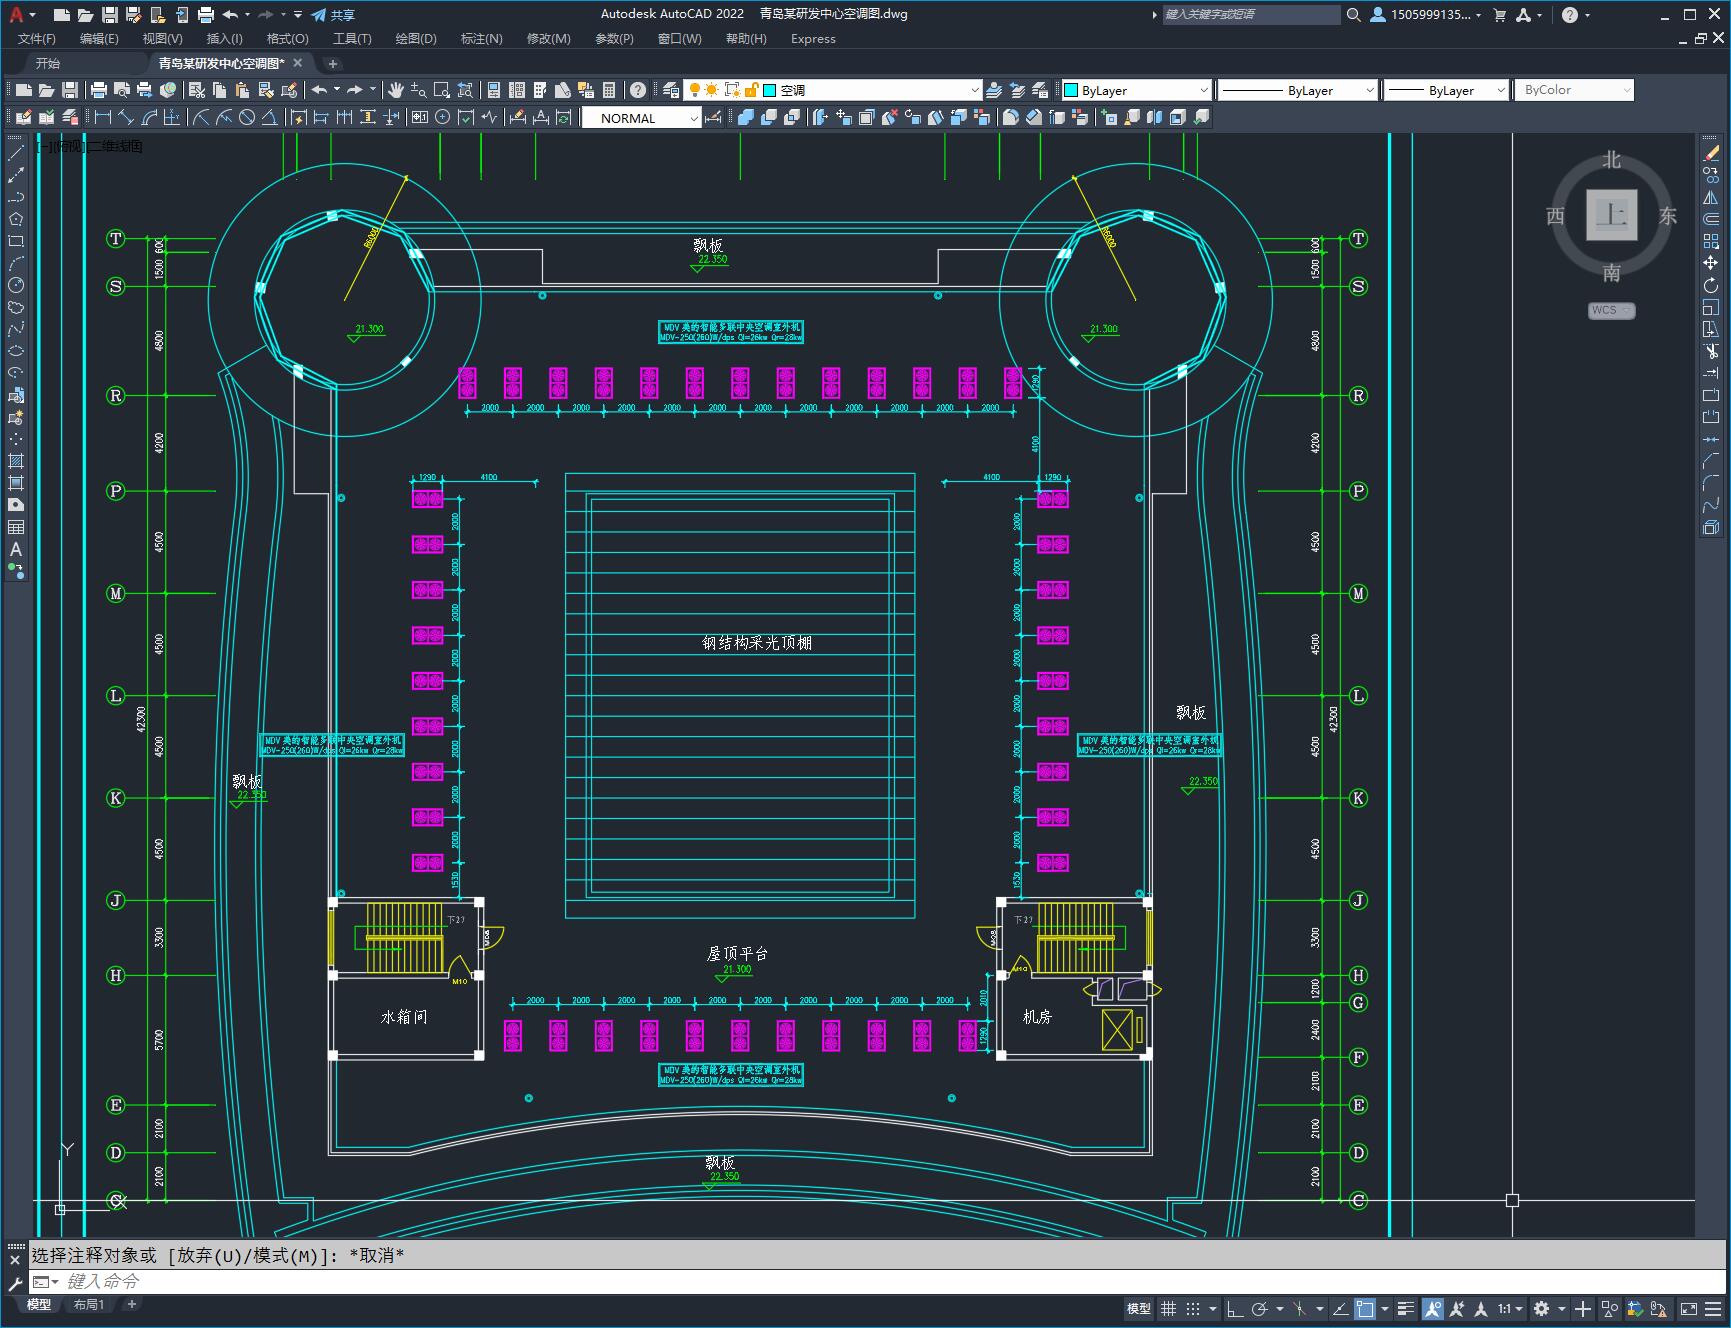Select the Line tool in draw toolbar
This screenshot has height=1328, width=1731.
click(x=16, y=153)
